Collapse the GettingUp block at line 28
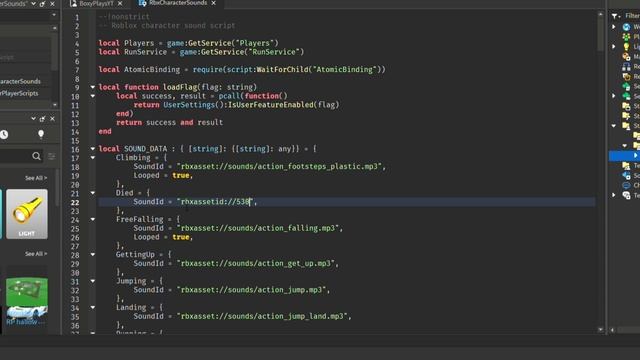The image size is (640, 360). tap(93, 254)
